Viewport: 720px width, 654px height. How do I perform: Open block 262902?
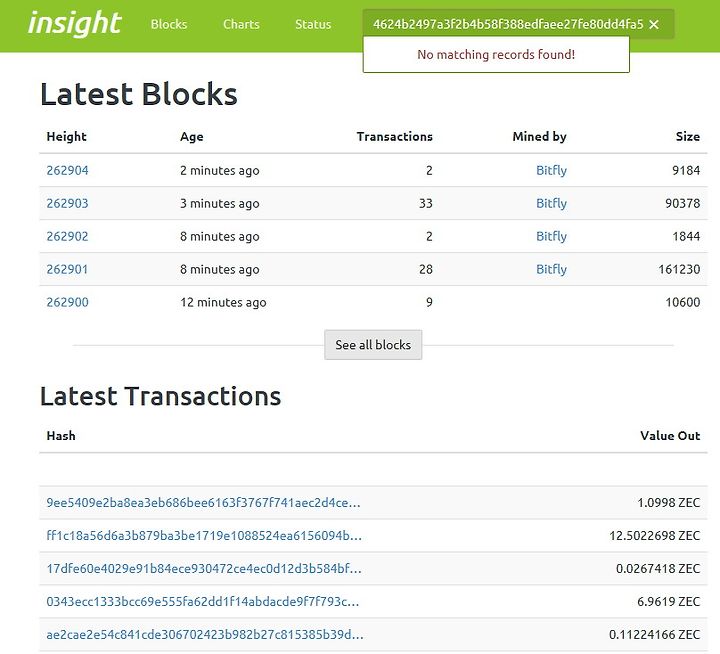[x=68, y=237]
